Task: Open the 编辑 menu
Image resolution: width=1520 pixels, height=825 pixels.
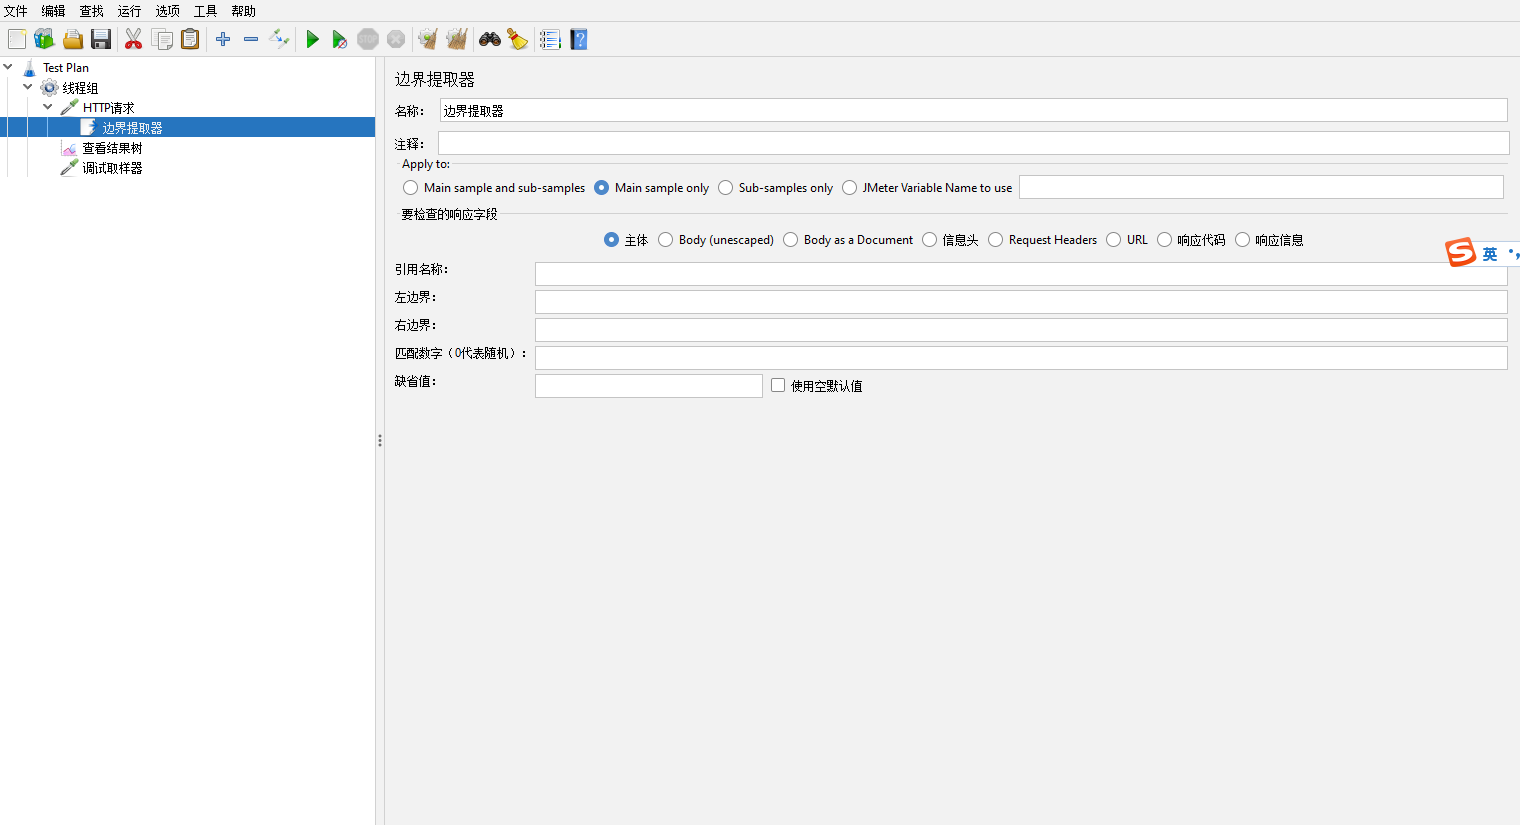Action: 53,11
